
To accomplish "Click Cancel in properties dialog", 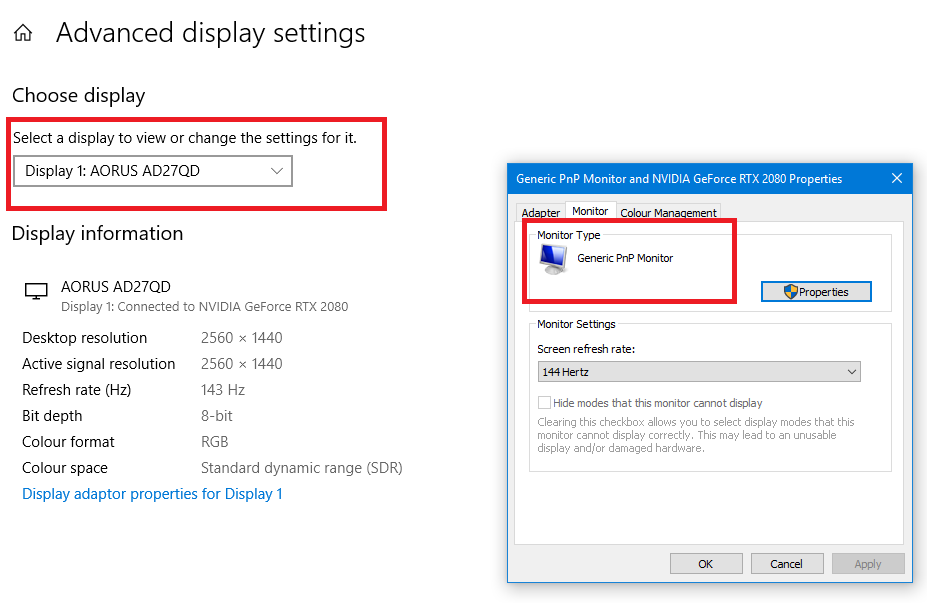I will pyautogui.click(x=787, y=563).
